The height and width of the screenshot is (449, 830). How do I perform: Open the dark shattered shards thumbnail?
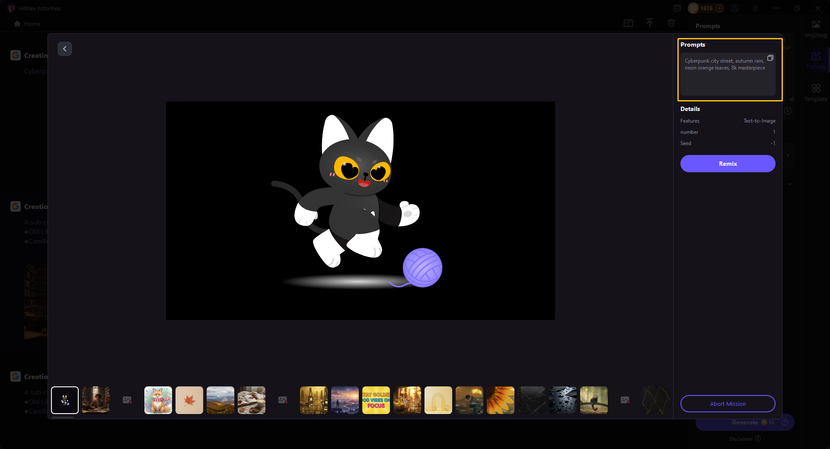point(563,400)
